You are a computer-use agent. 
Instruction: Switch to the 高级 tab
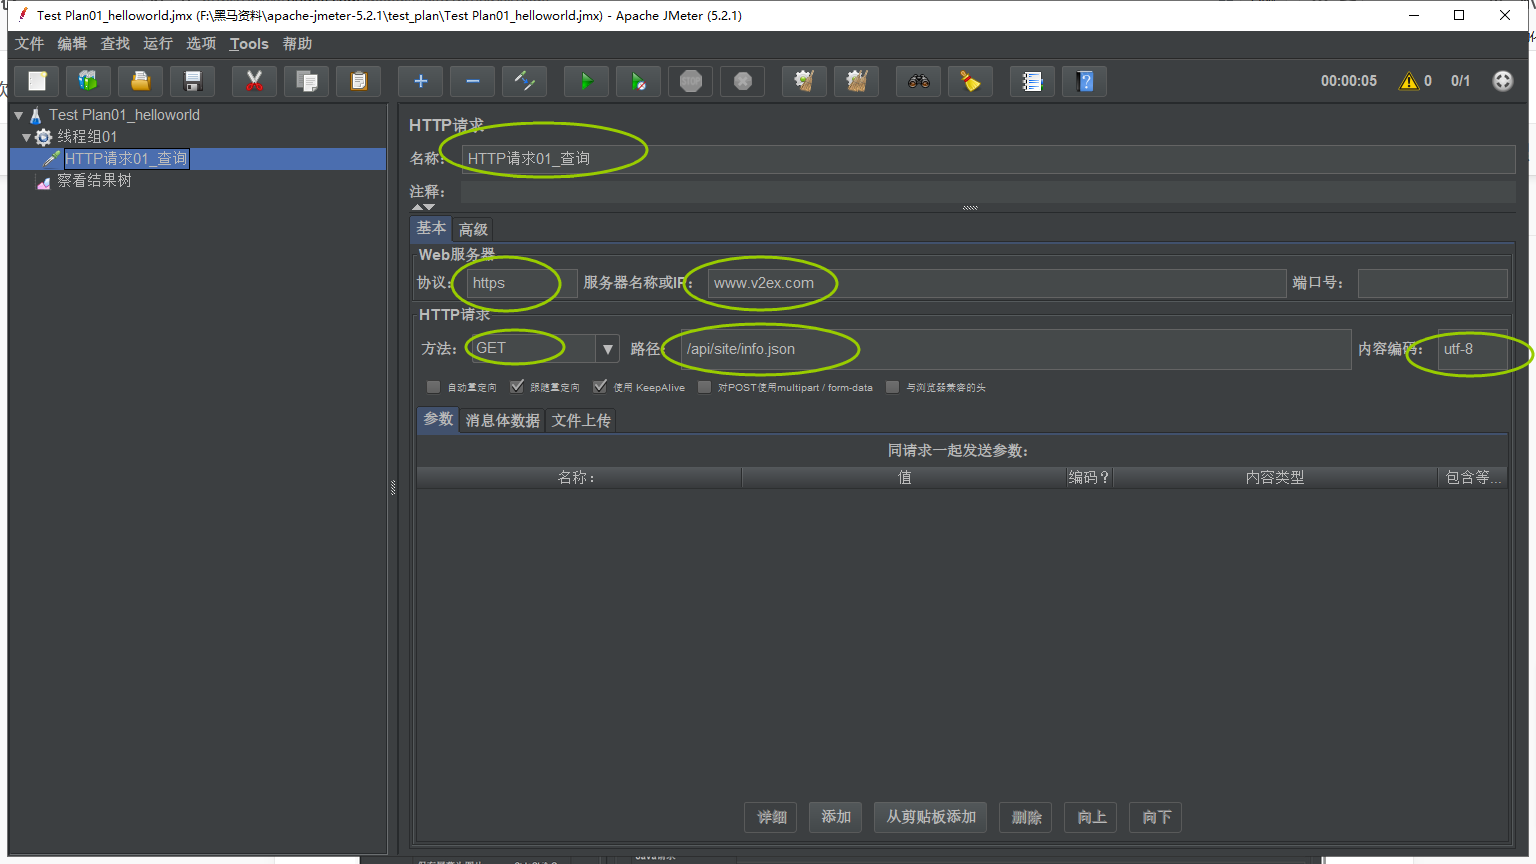coord(473,230)
